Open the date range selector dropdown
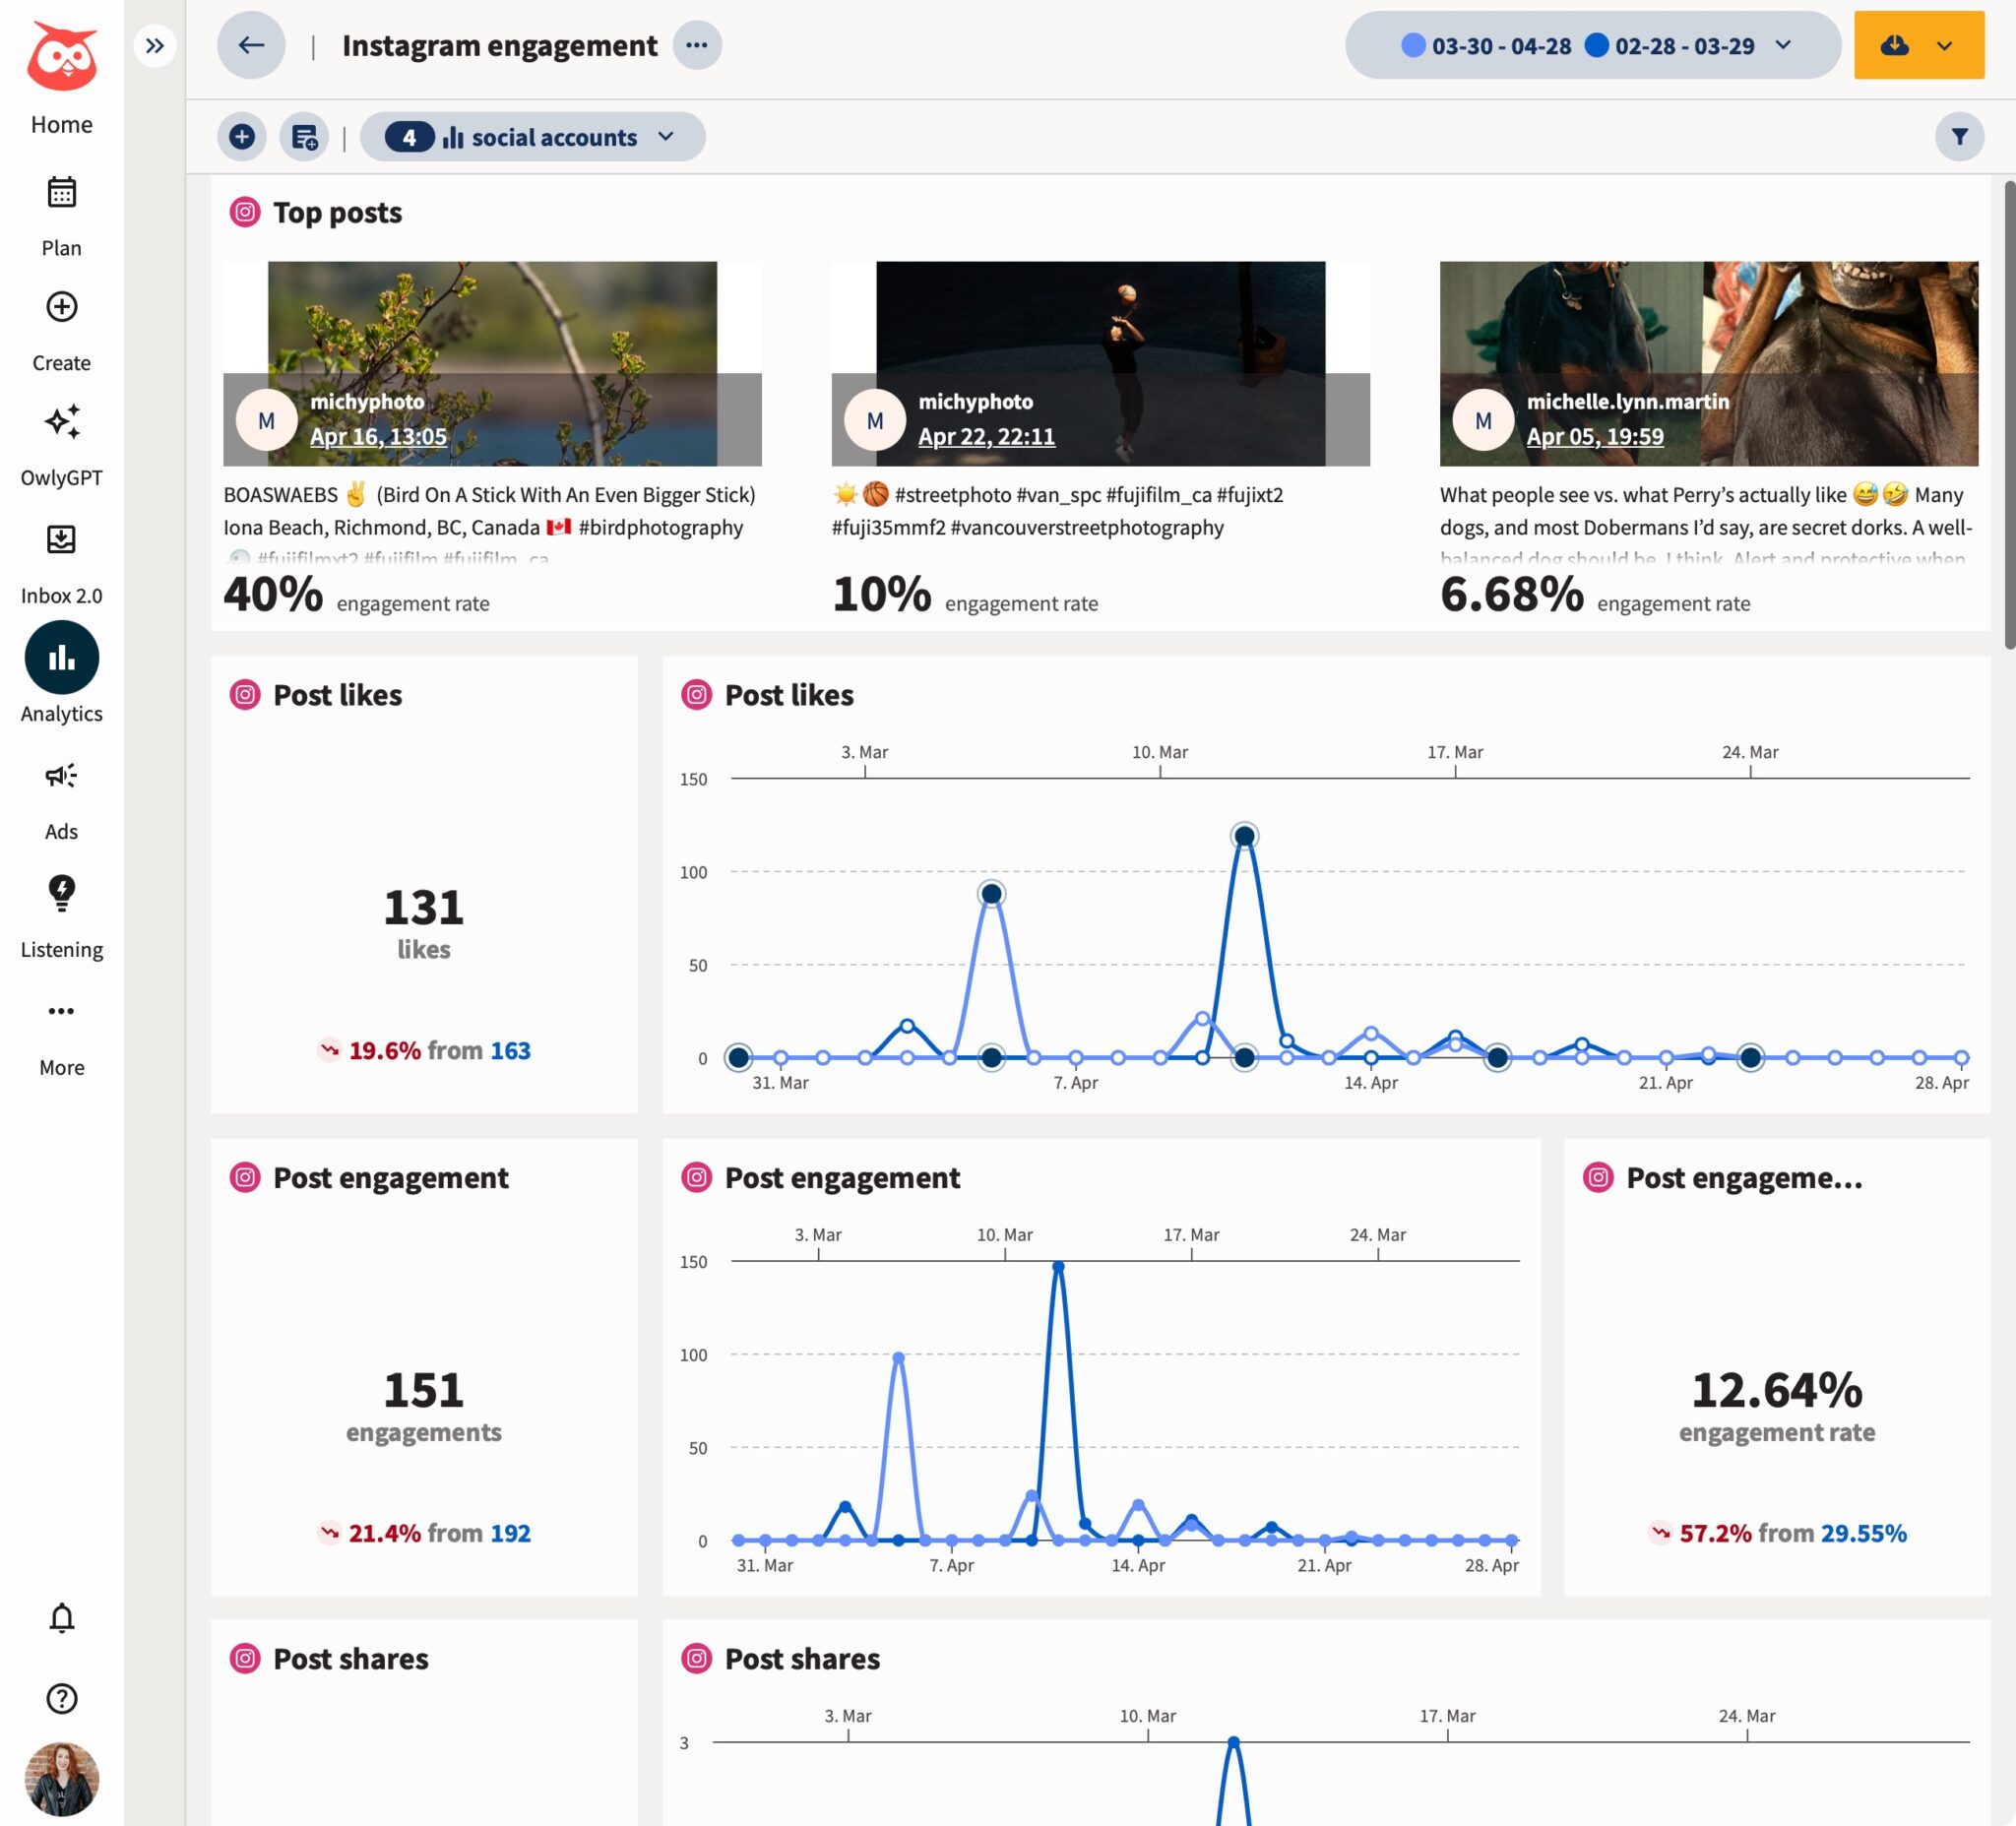The image size is (2016, 1826). point(1783,45)
